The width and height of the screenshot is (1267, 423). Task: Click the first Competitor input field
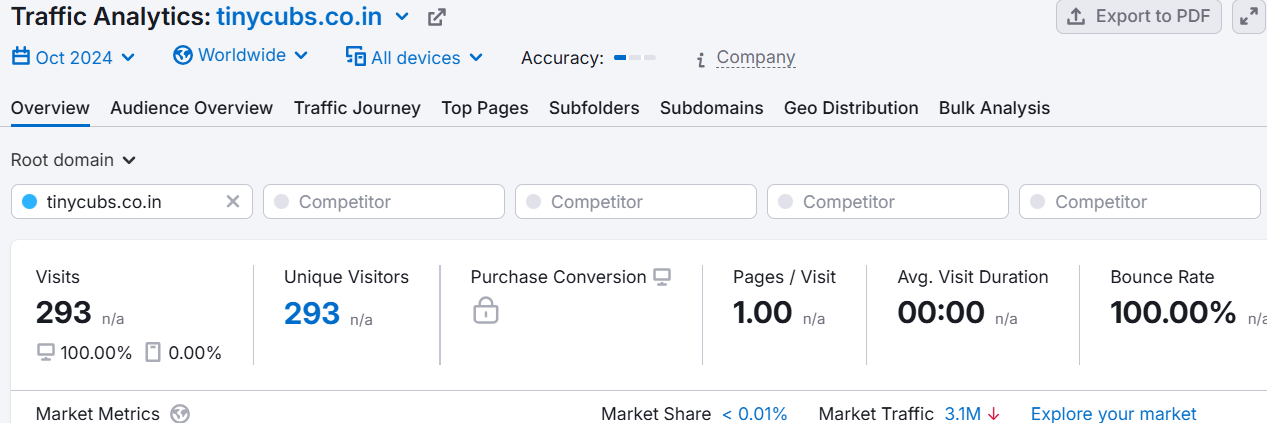384,202
